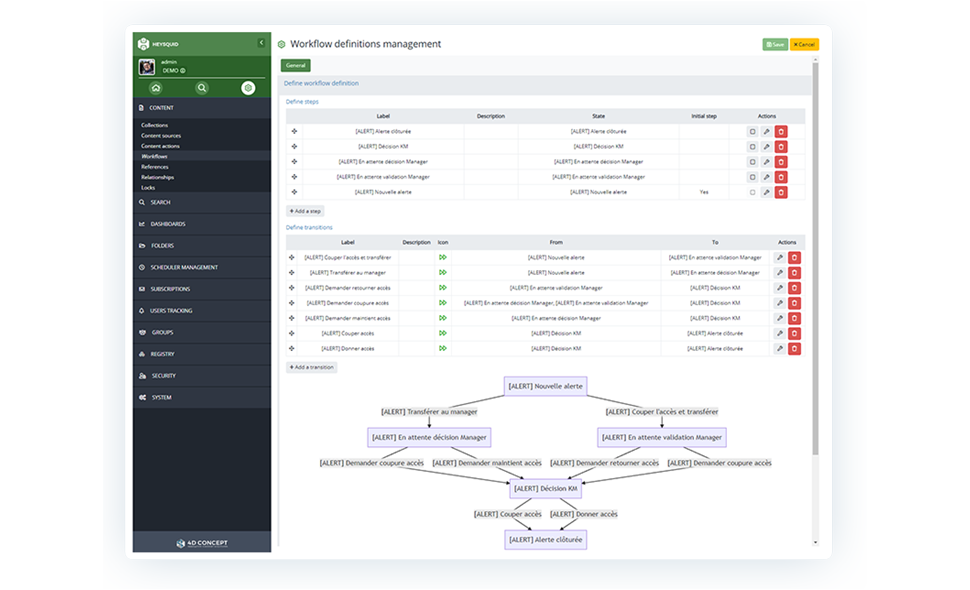Expand the DASHBOARDS sidebar section
Screen dimensions: 970x590
click(x=202, y=224)
